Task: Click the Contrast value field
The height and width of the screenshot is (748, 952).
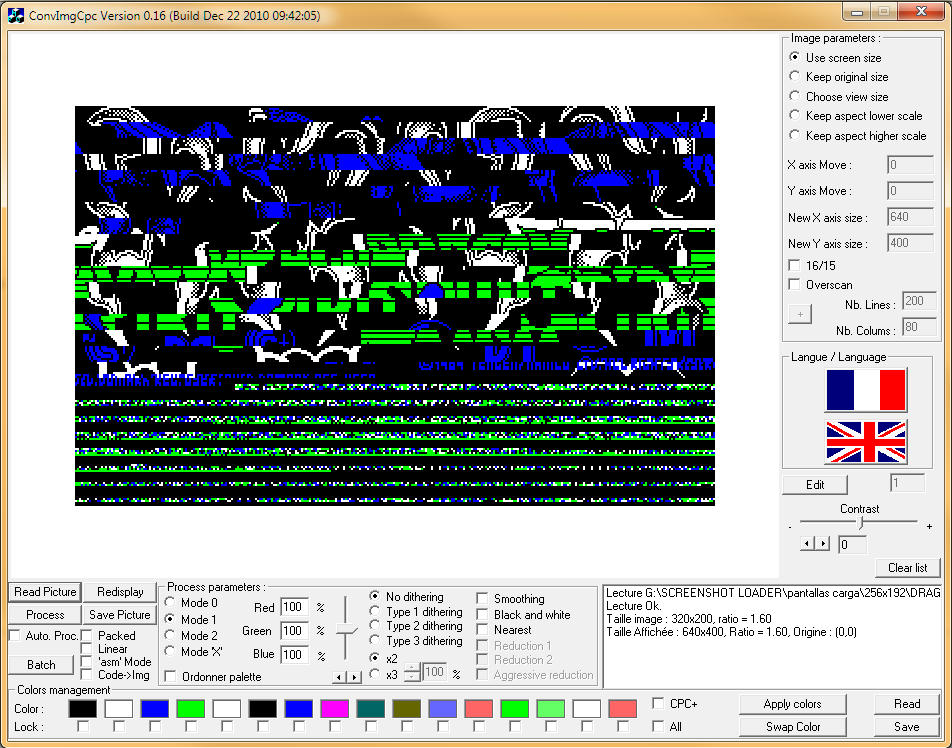Action: point(852,545)
